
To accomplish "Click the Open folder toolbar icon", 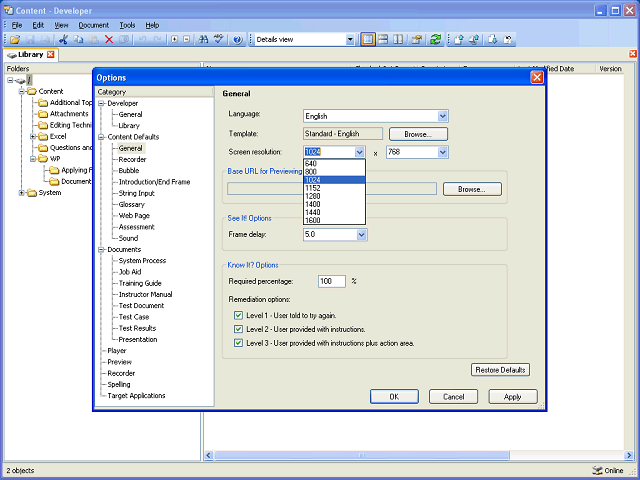I will (x=15, y=40).
